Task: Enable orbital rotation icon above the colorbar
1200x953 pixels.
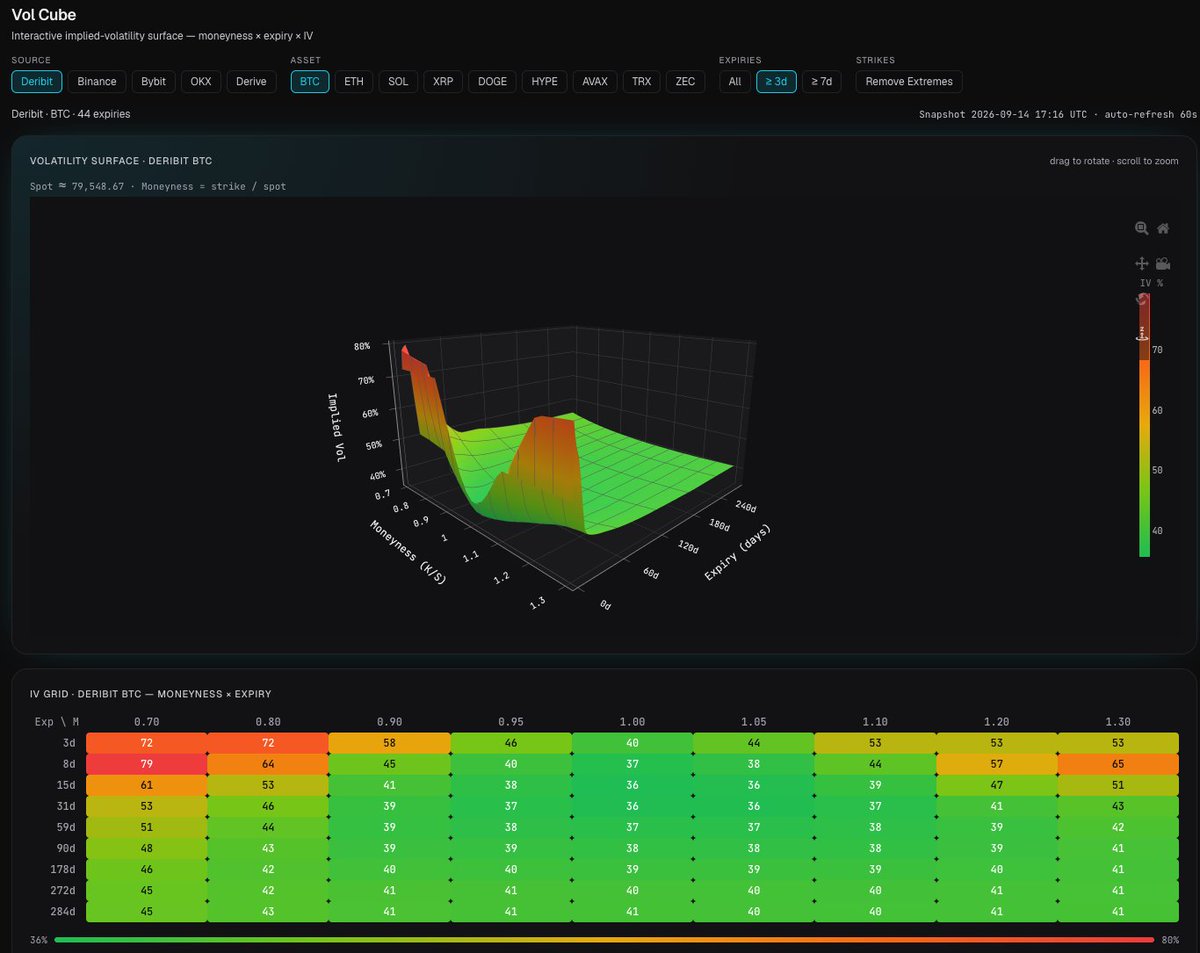Action: tap(1141, 299)
